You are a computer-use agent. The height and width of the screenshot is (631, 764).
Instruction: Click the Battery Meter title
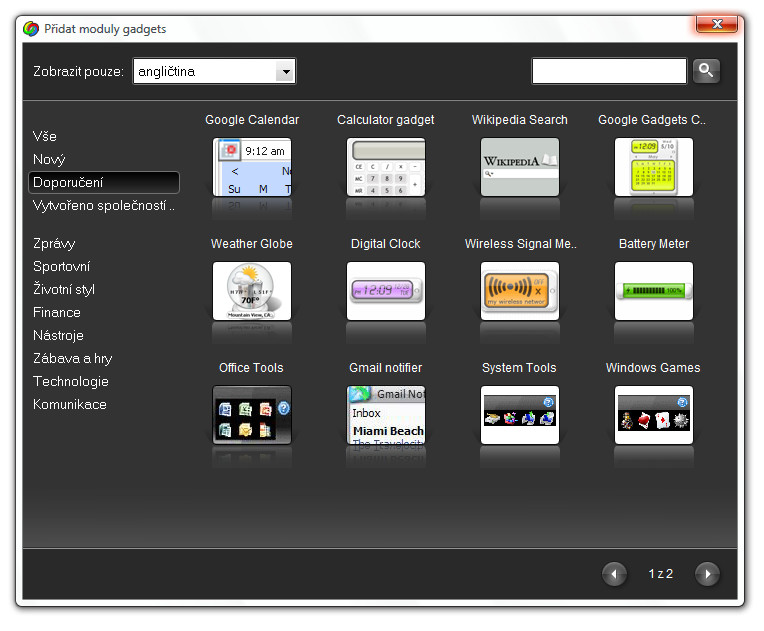click(x=654, y=244)
